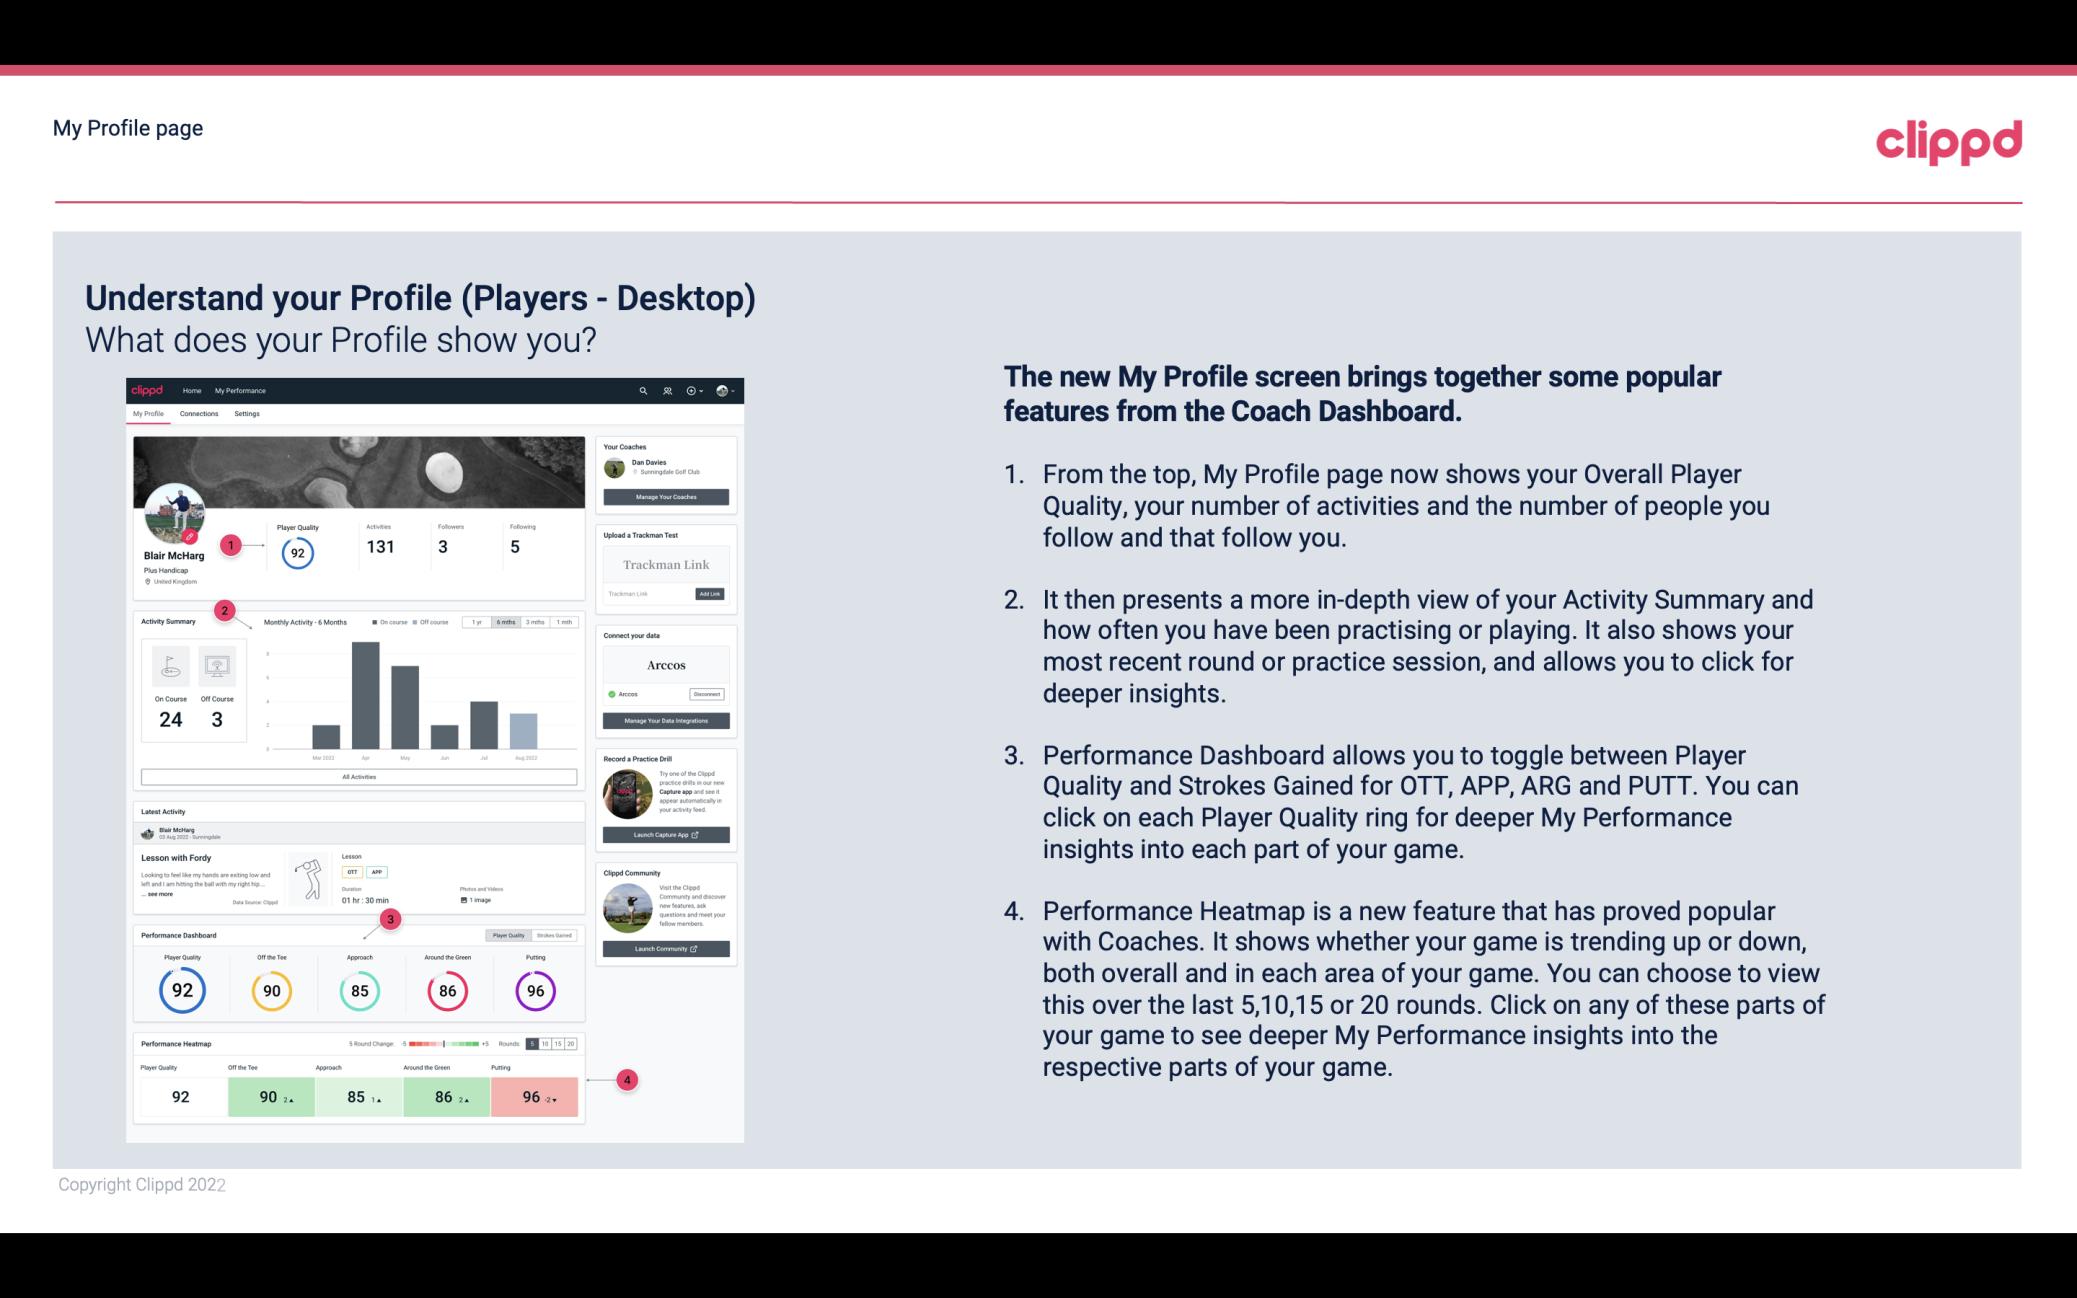The image size is (2077, 1298).
Task: Click the Arccos data integration icon
Action: point(610,694)
